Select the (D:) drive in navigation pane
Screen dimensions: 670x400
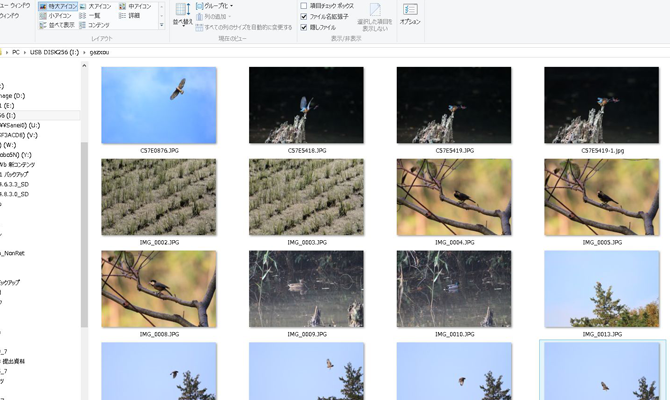click(x=13, y=96)
